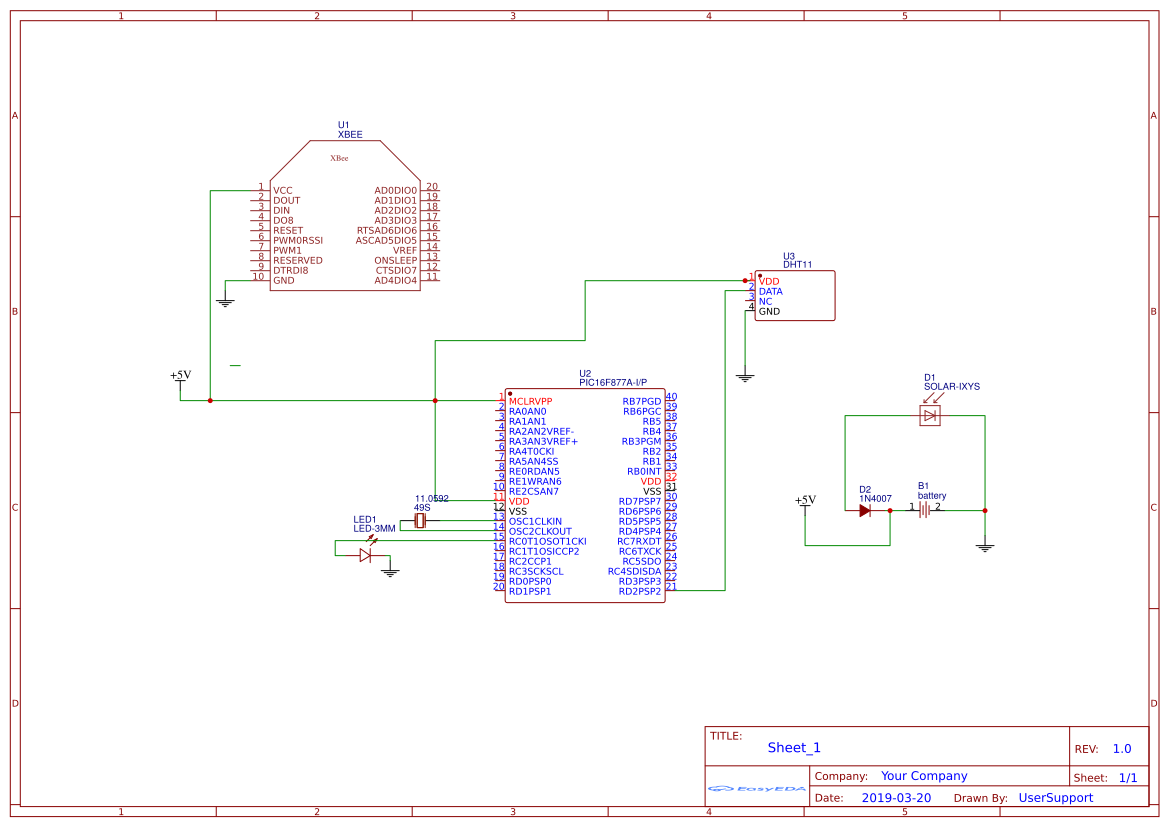Click the ground symbol below the XBee GND pin
The image size is (1169, 827).
point(225,302)
